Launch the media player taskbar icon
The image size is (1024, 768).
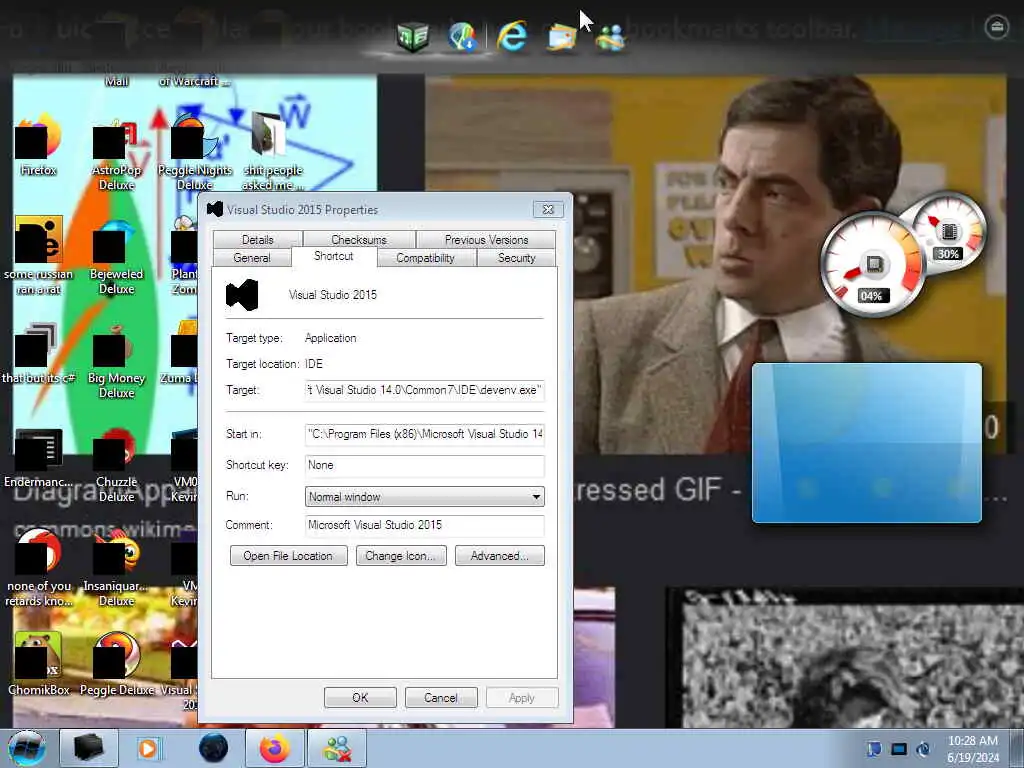click(148, 748)
